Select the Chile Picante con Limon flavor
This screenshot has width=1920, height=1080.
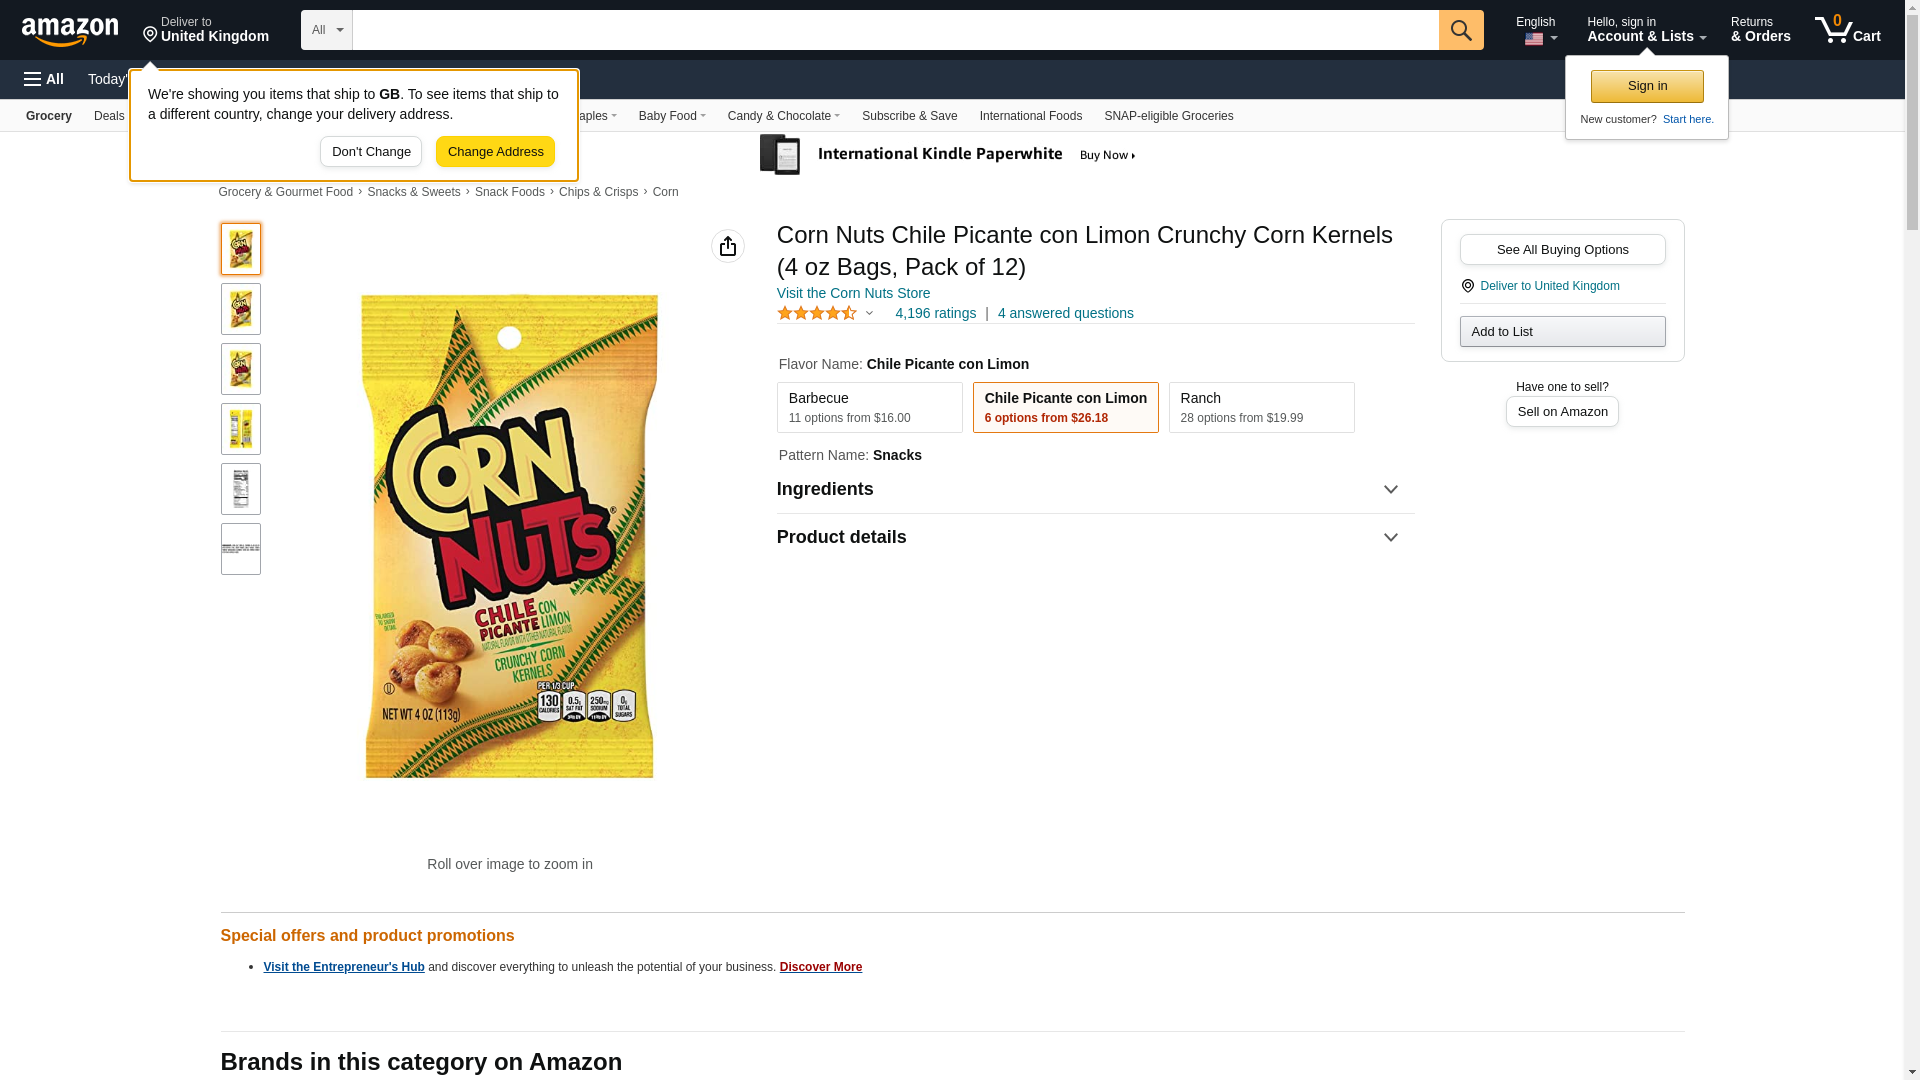[x=1066, y=408]
